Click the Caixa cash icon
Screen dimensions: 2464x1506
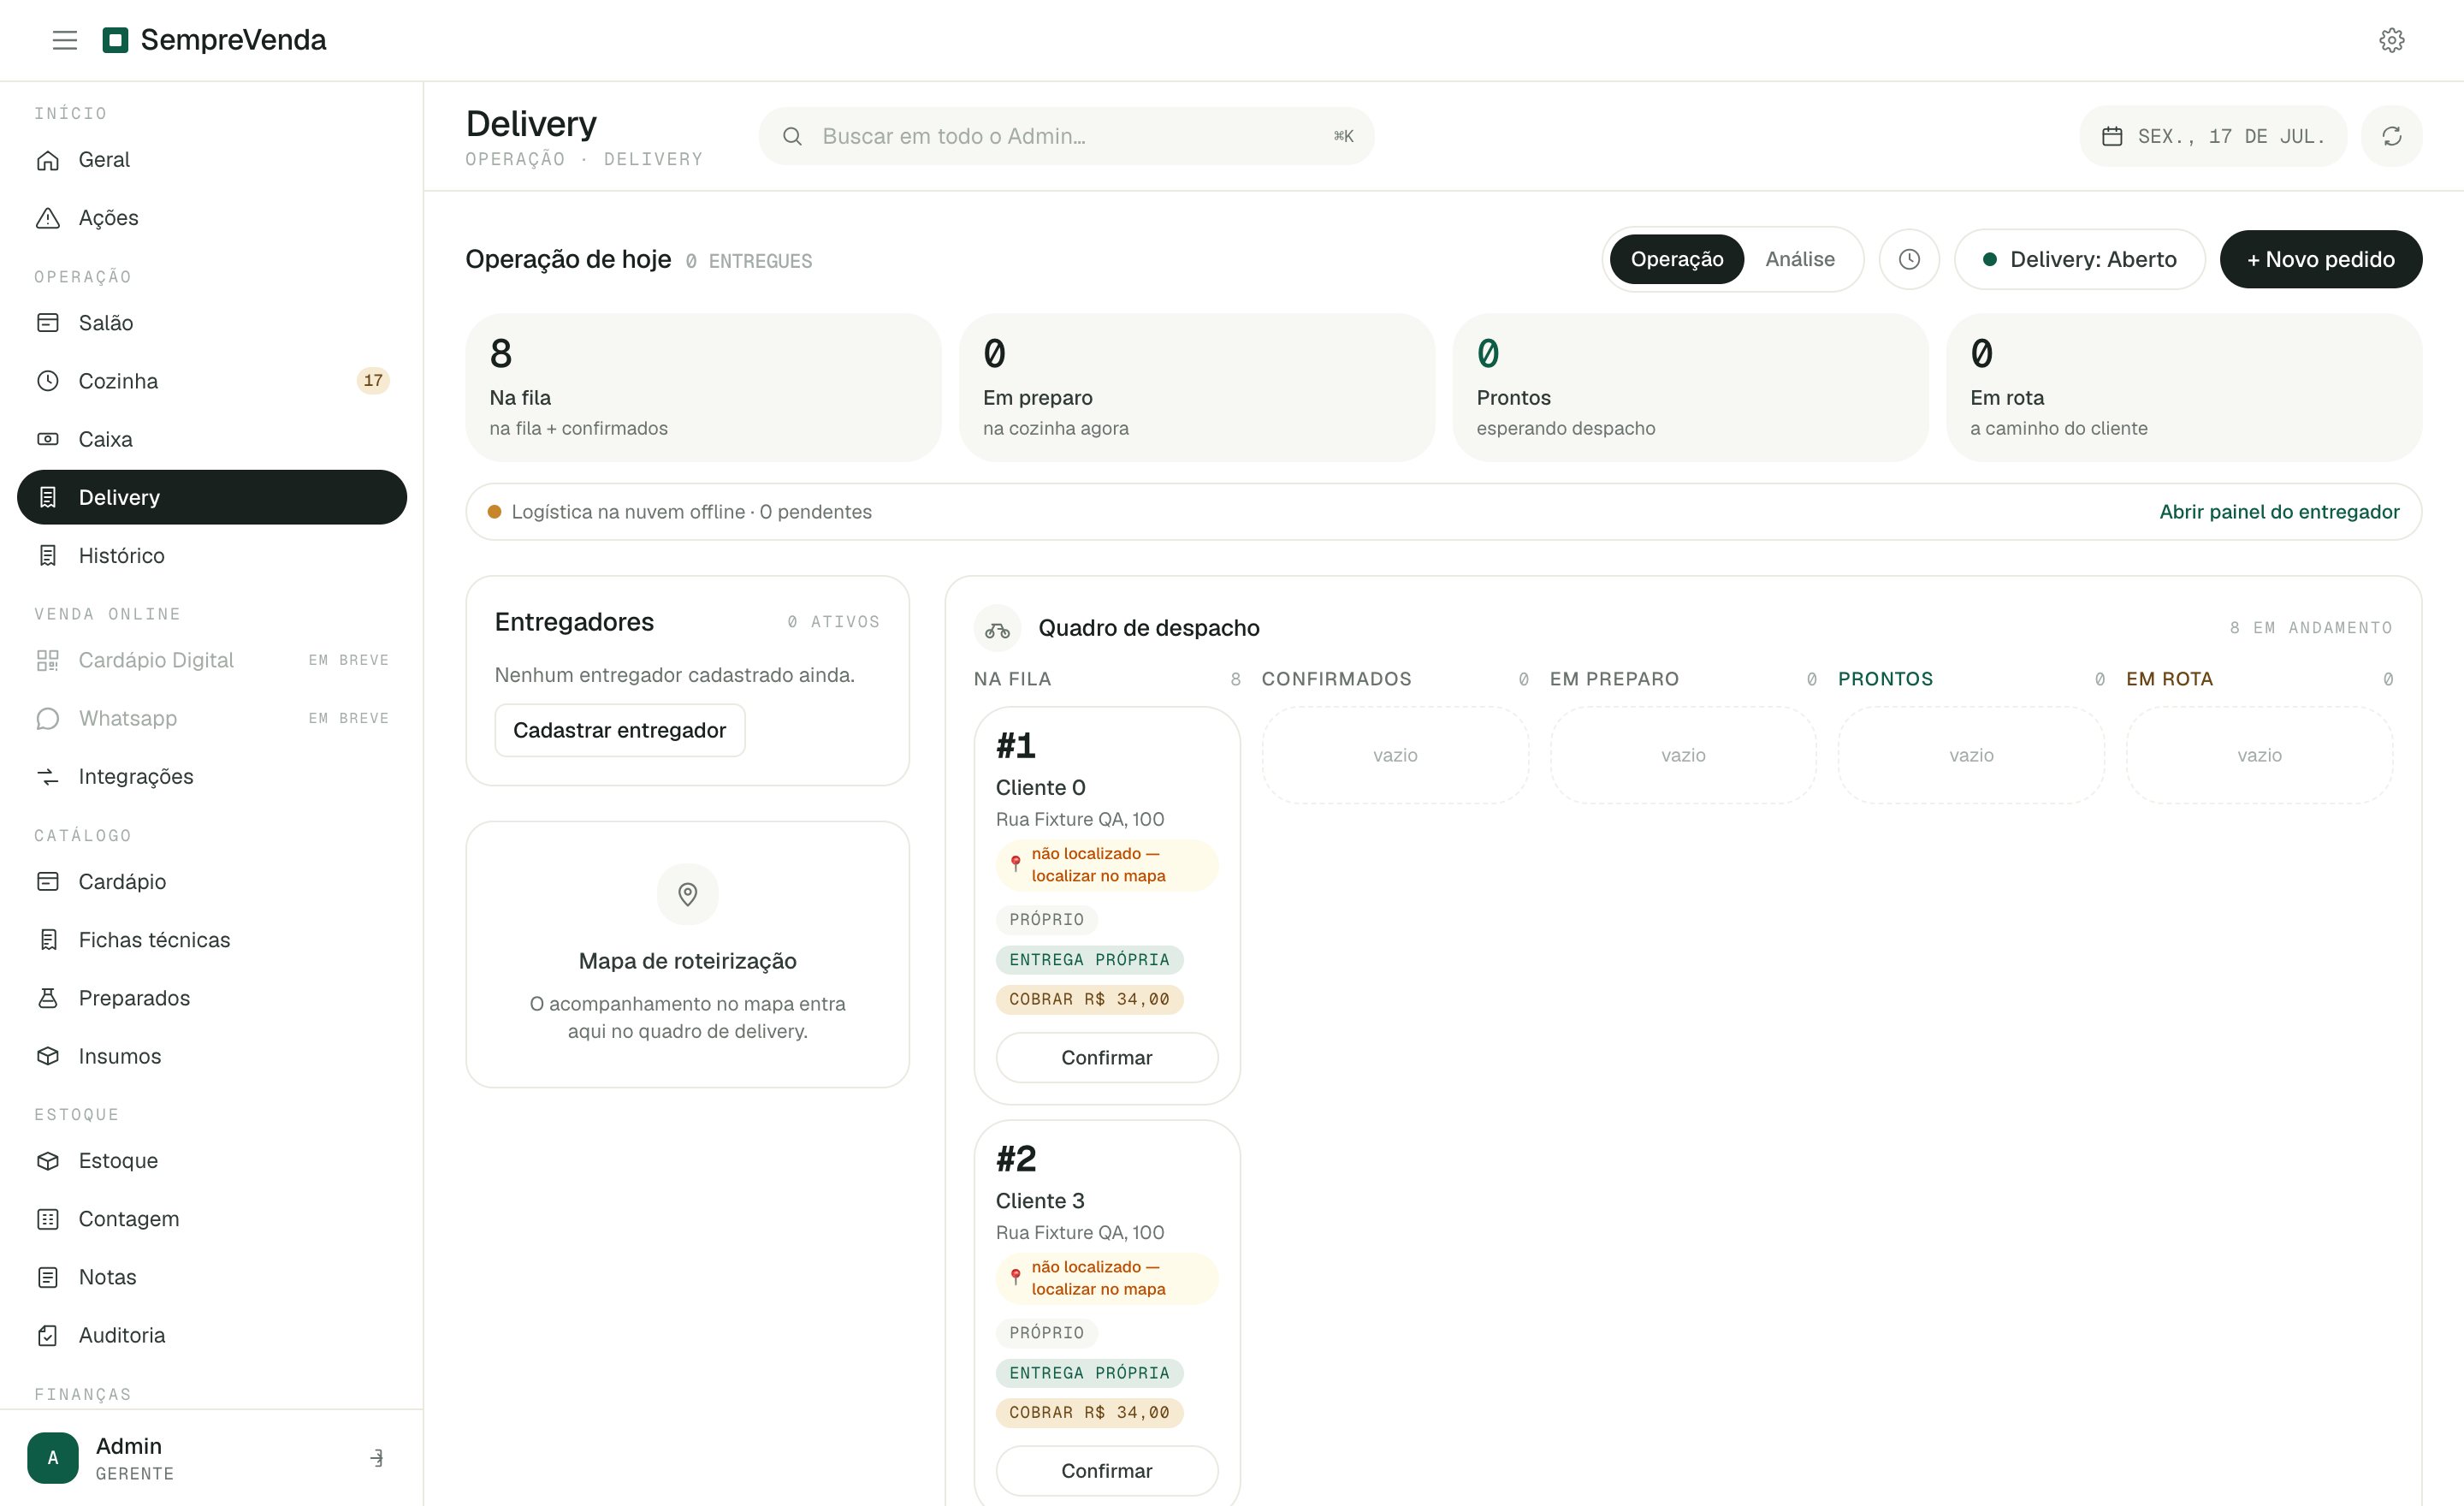point(48,439)
